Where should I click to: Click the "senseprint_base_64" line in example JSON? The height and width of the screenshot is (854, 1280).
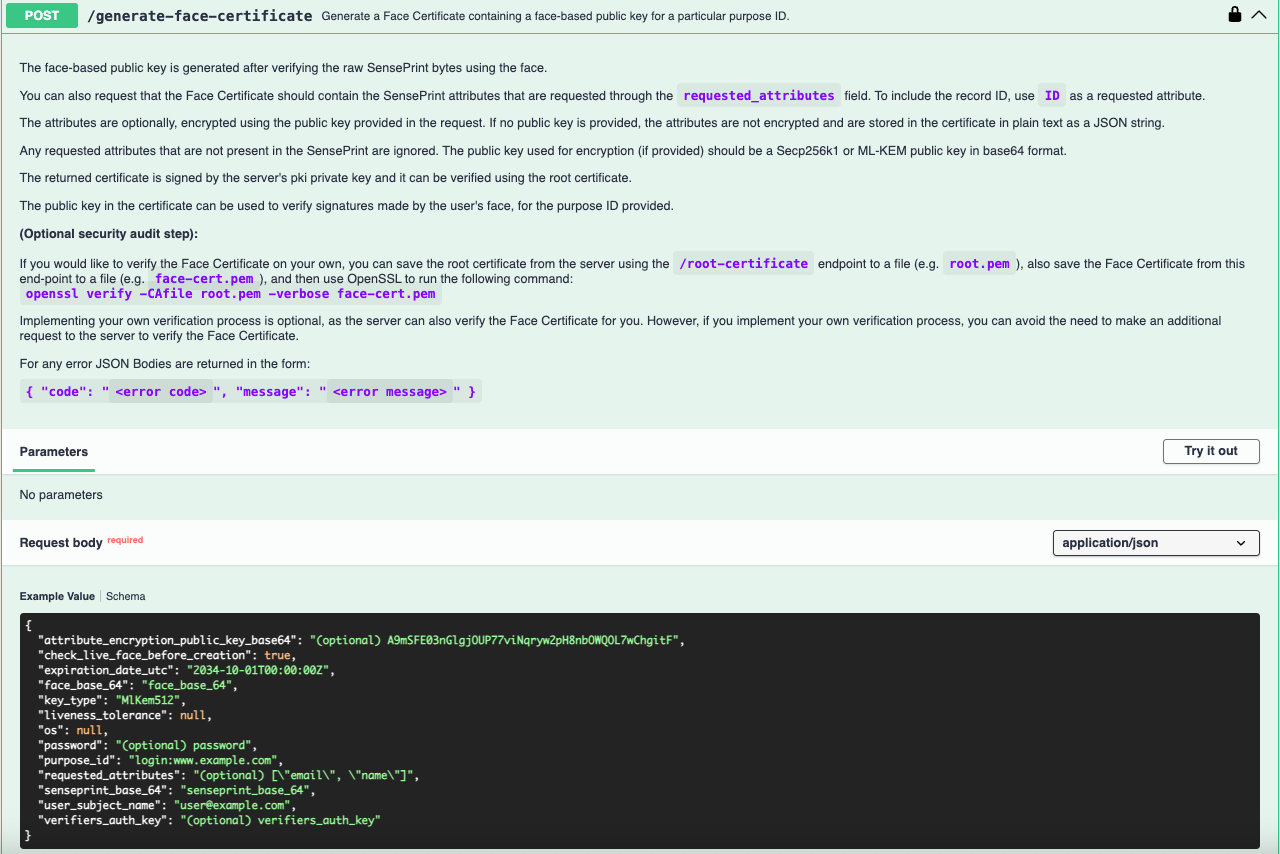(x=176, y=790)
